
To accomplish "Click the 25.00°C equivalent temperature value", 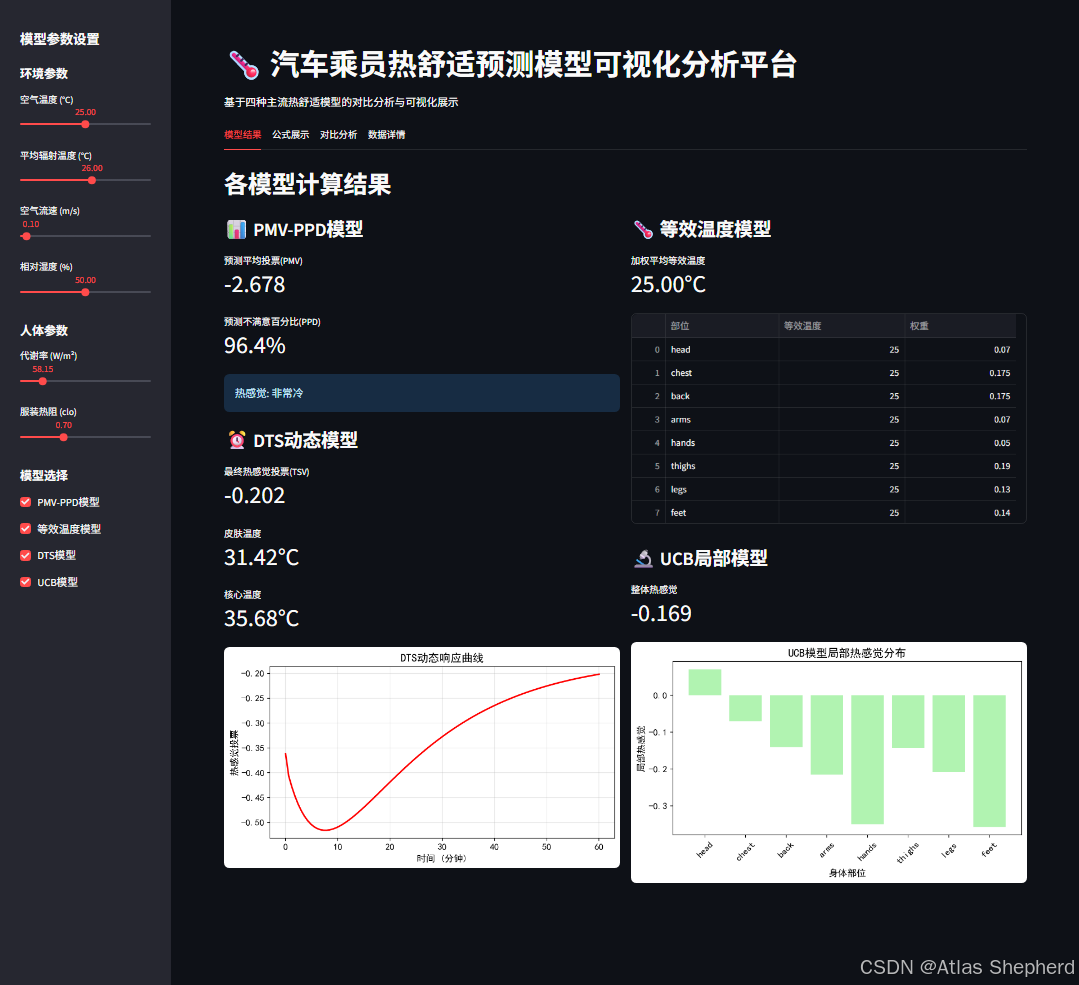I will 668,285.
